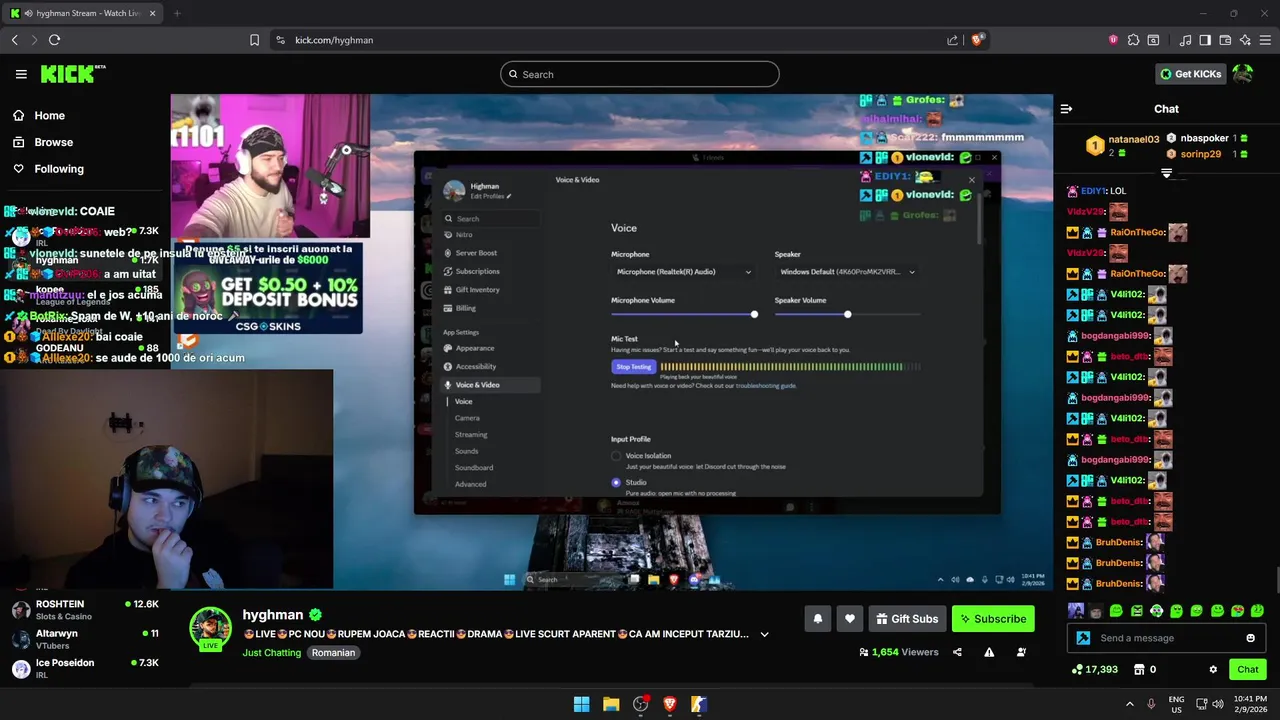Open Windows Start button on taskbar
Viewport: 1280px width, 720px height.
[581, 704]
